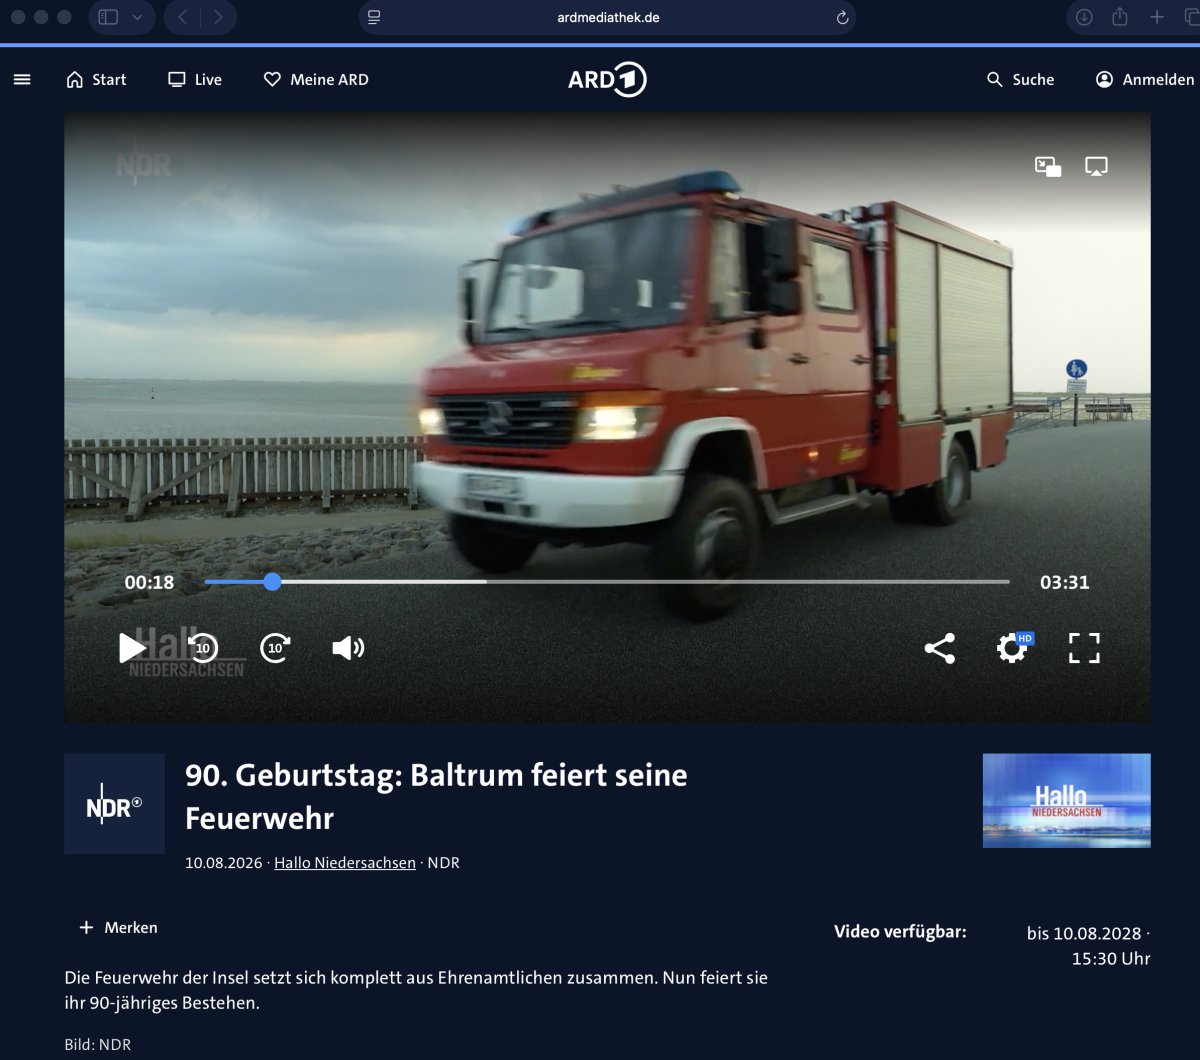Click elapsed time 00:18
This screenshot has width=1200, height=1060.
coord(149,582)
